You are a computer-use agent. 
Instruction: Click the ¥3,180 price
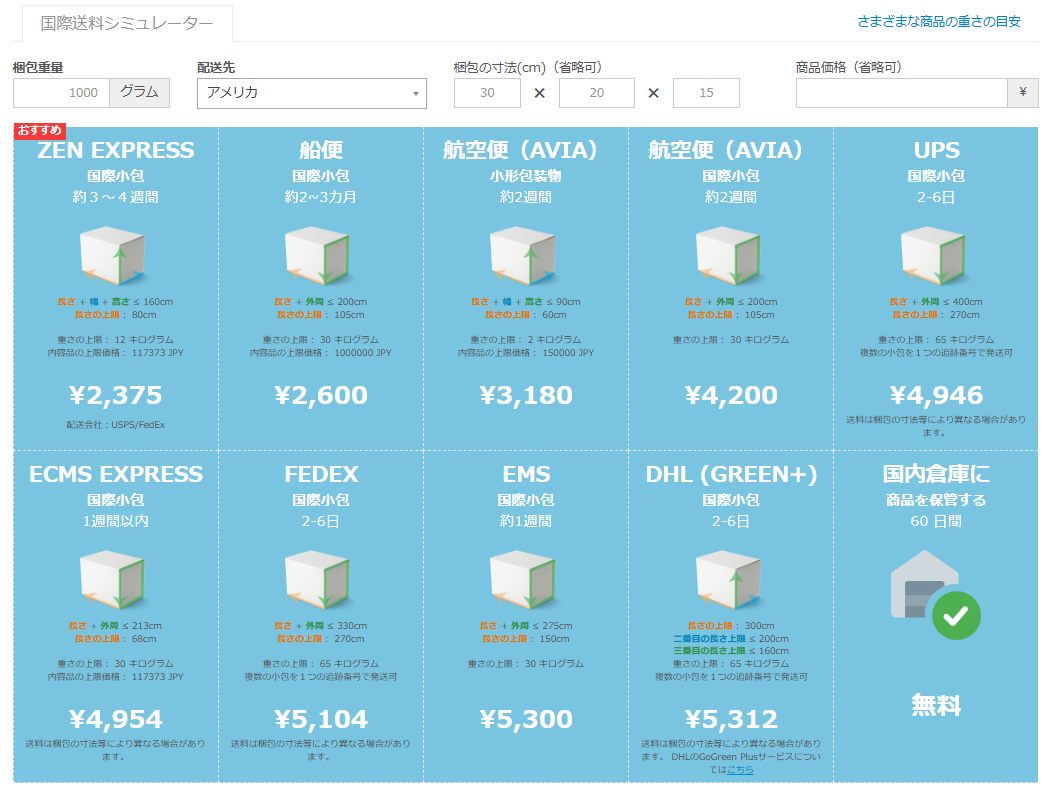pyautogui.click(x=526, y=395)
